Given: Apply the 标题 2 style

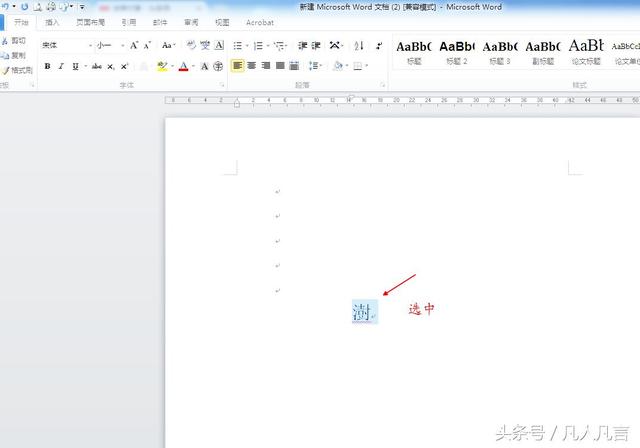Looking at the screenshot, I should [457, 52].
